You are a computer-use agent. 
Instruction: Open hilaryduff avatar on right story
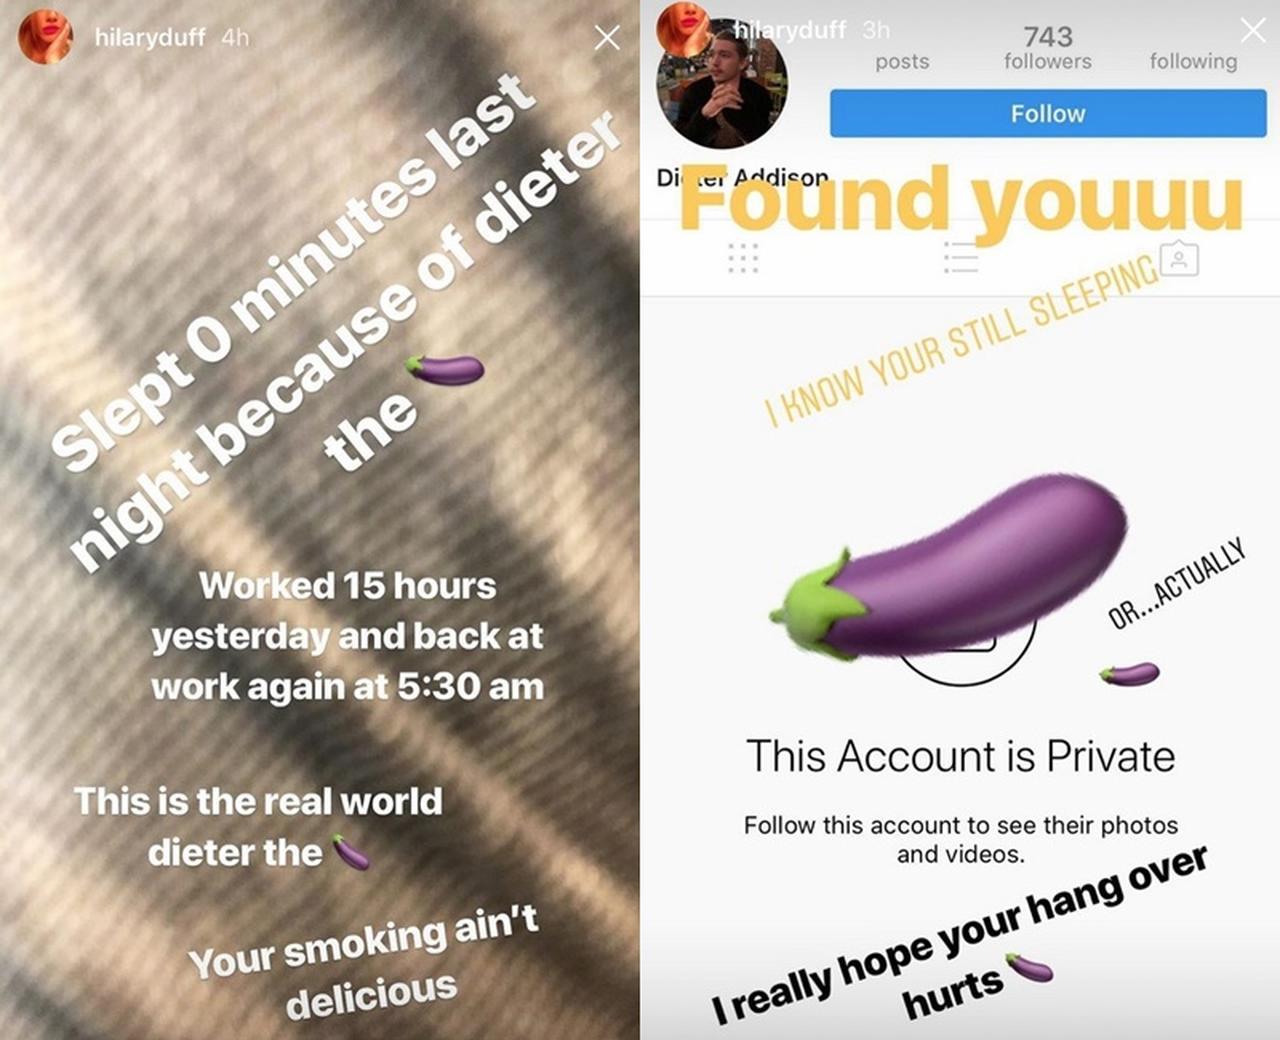[683, 27]
